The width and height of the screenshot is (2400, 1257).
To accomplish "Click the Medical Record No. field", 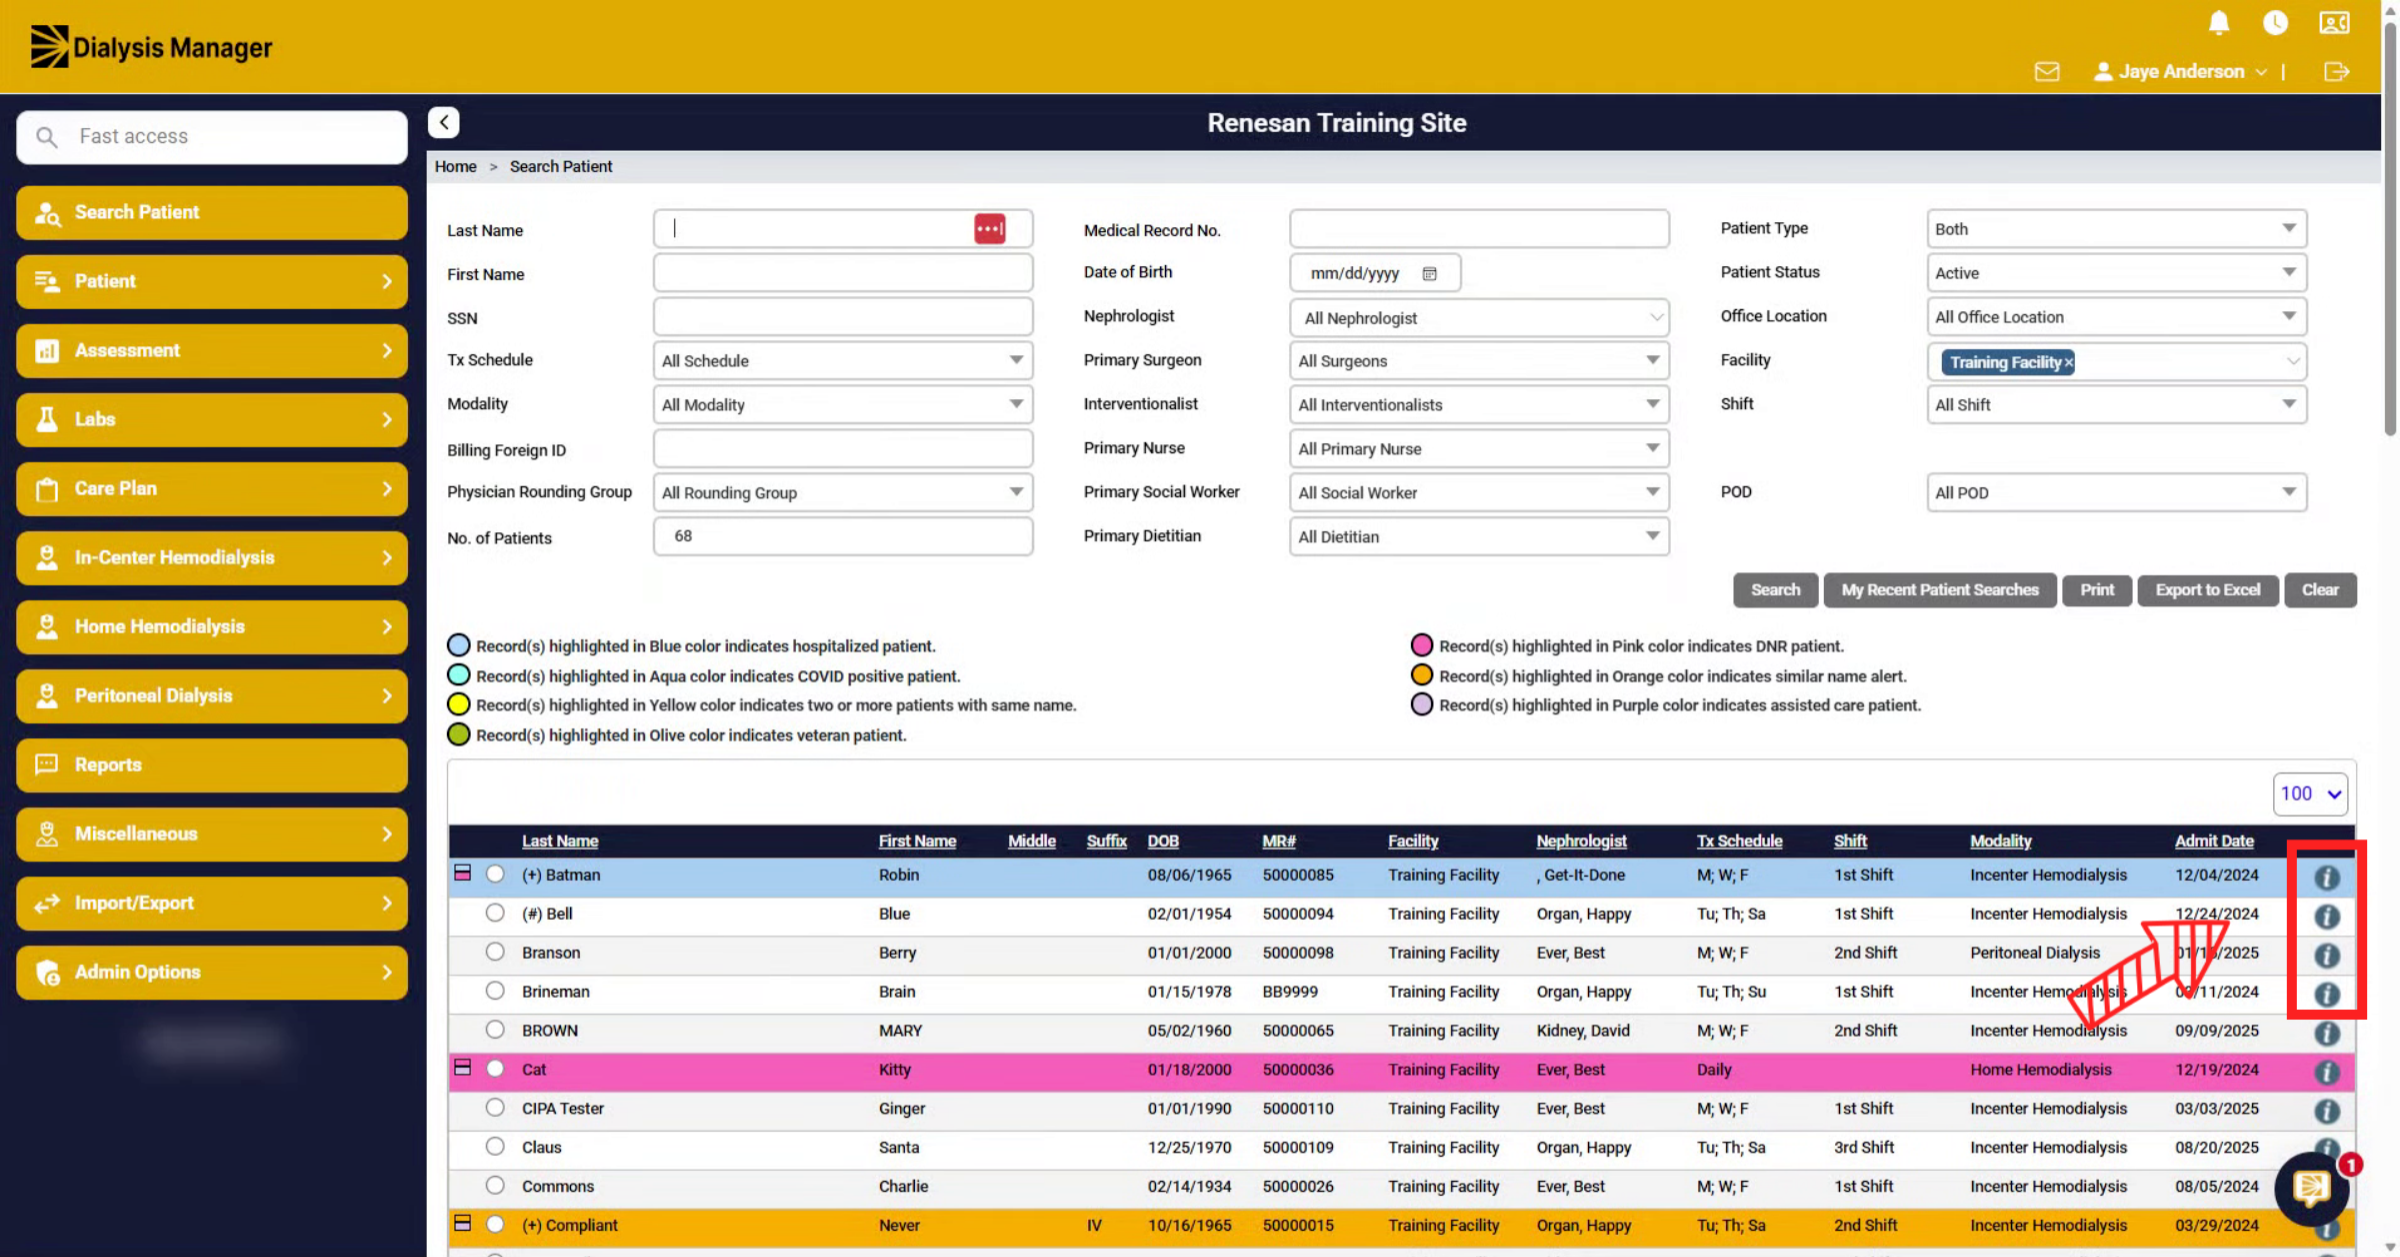I will (1479, 229).
